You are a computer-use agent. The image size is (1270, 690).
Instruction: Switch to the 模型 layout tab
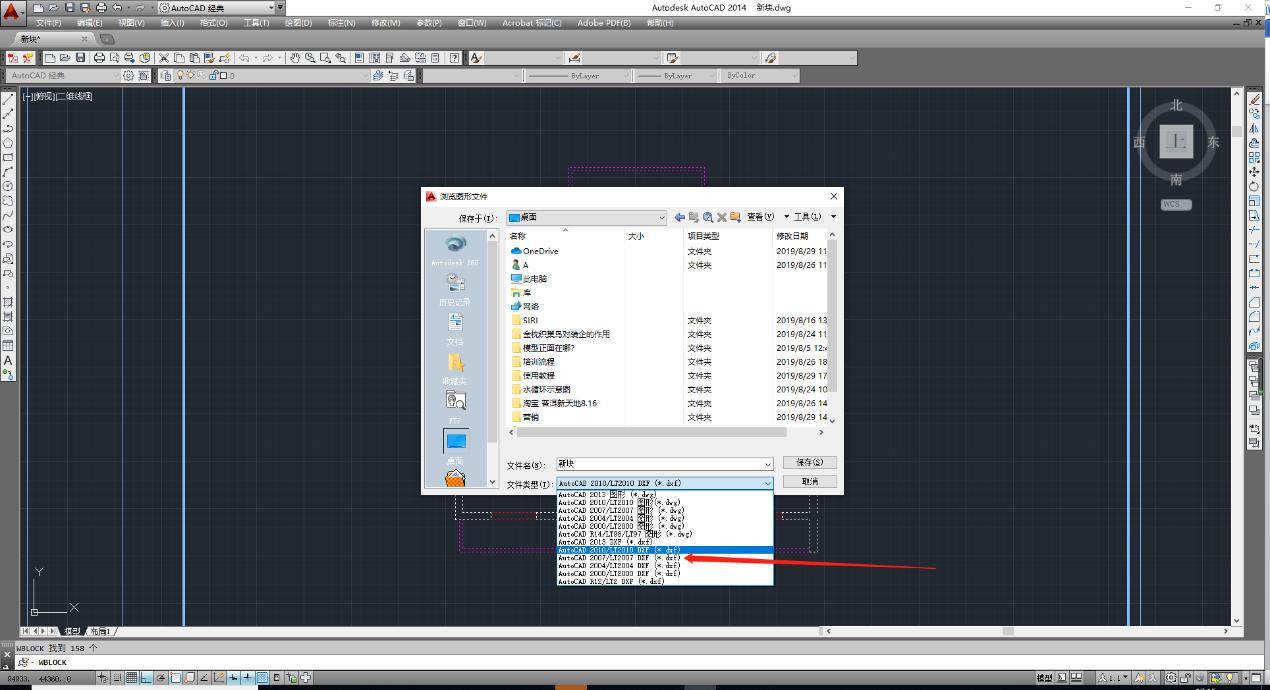(73, 631)
